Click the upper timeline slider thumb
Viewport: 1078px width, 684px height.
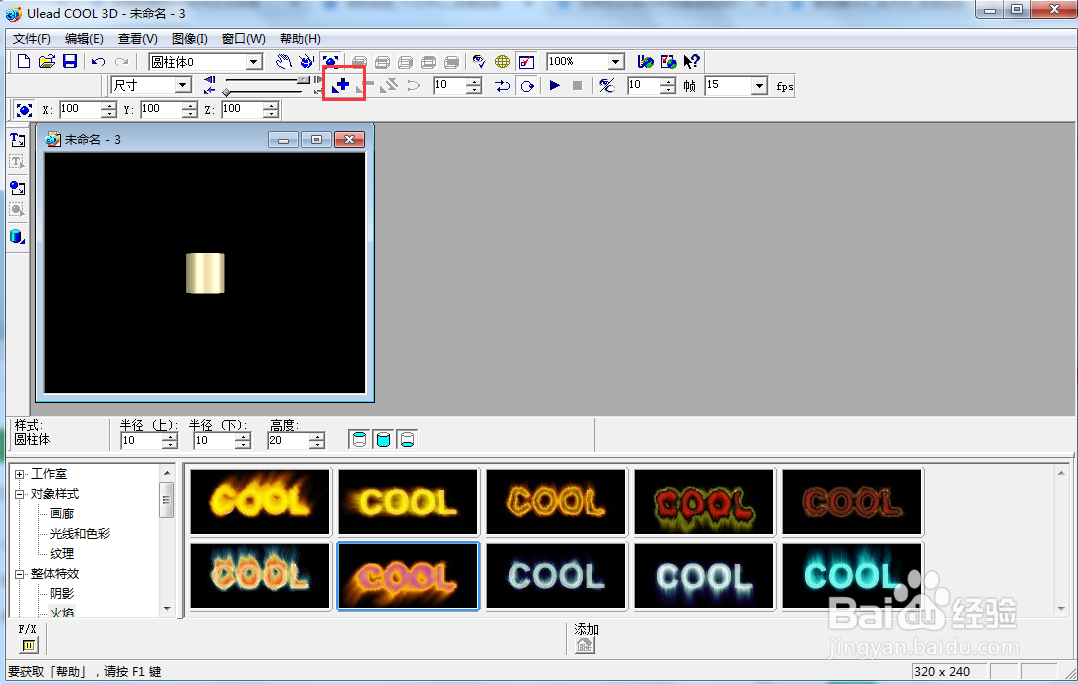click(303, 80)
